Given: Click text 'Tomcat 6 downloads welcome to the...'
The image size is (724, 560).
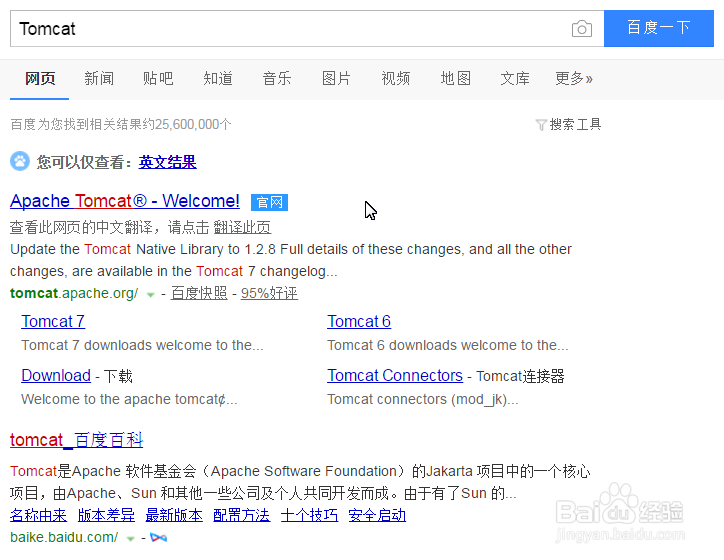Looking at the screenshot, I should tap(447, 345).
